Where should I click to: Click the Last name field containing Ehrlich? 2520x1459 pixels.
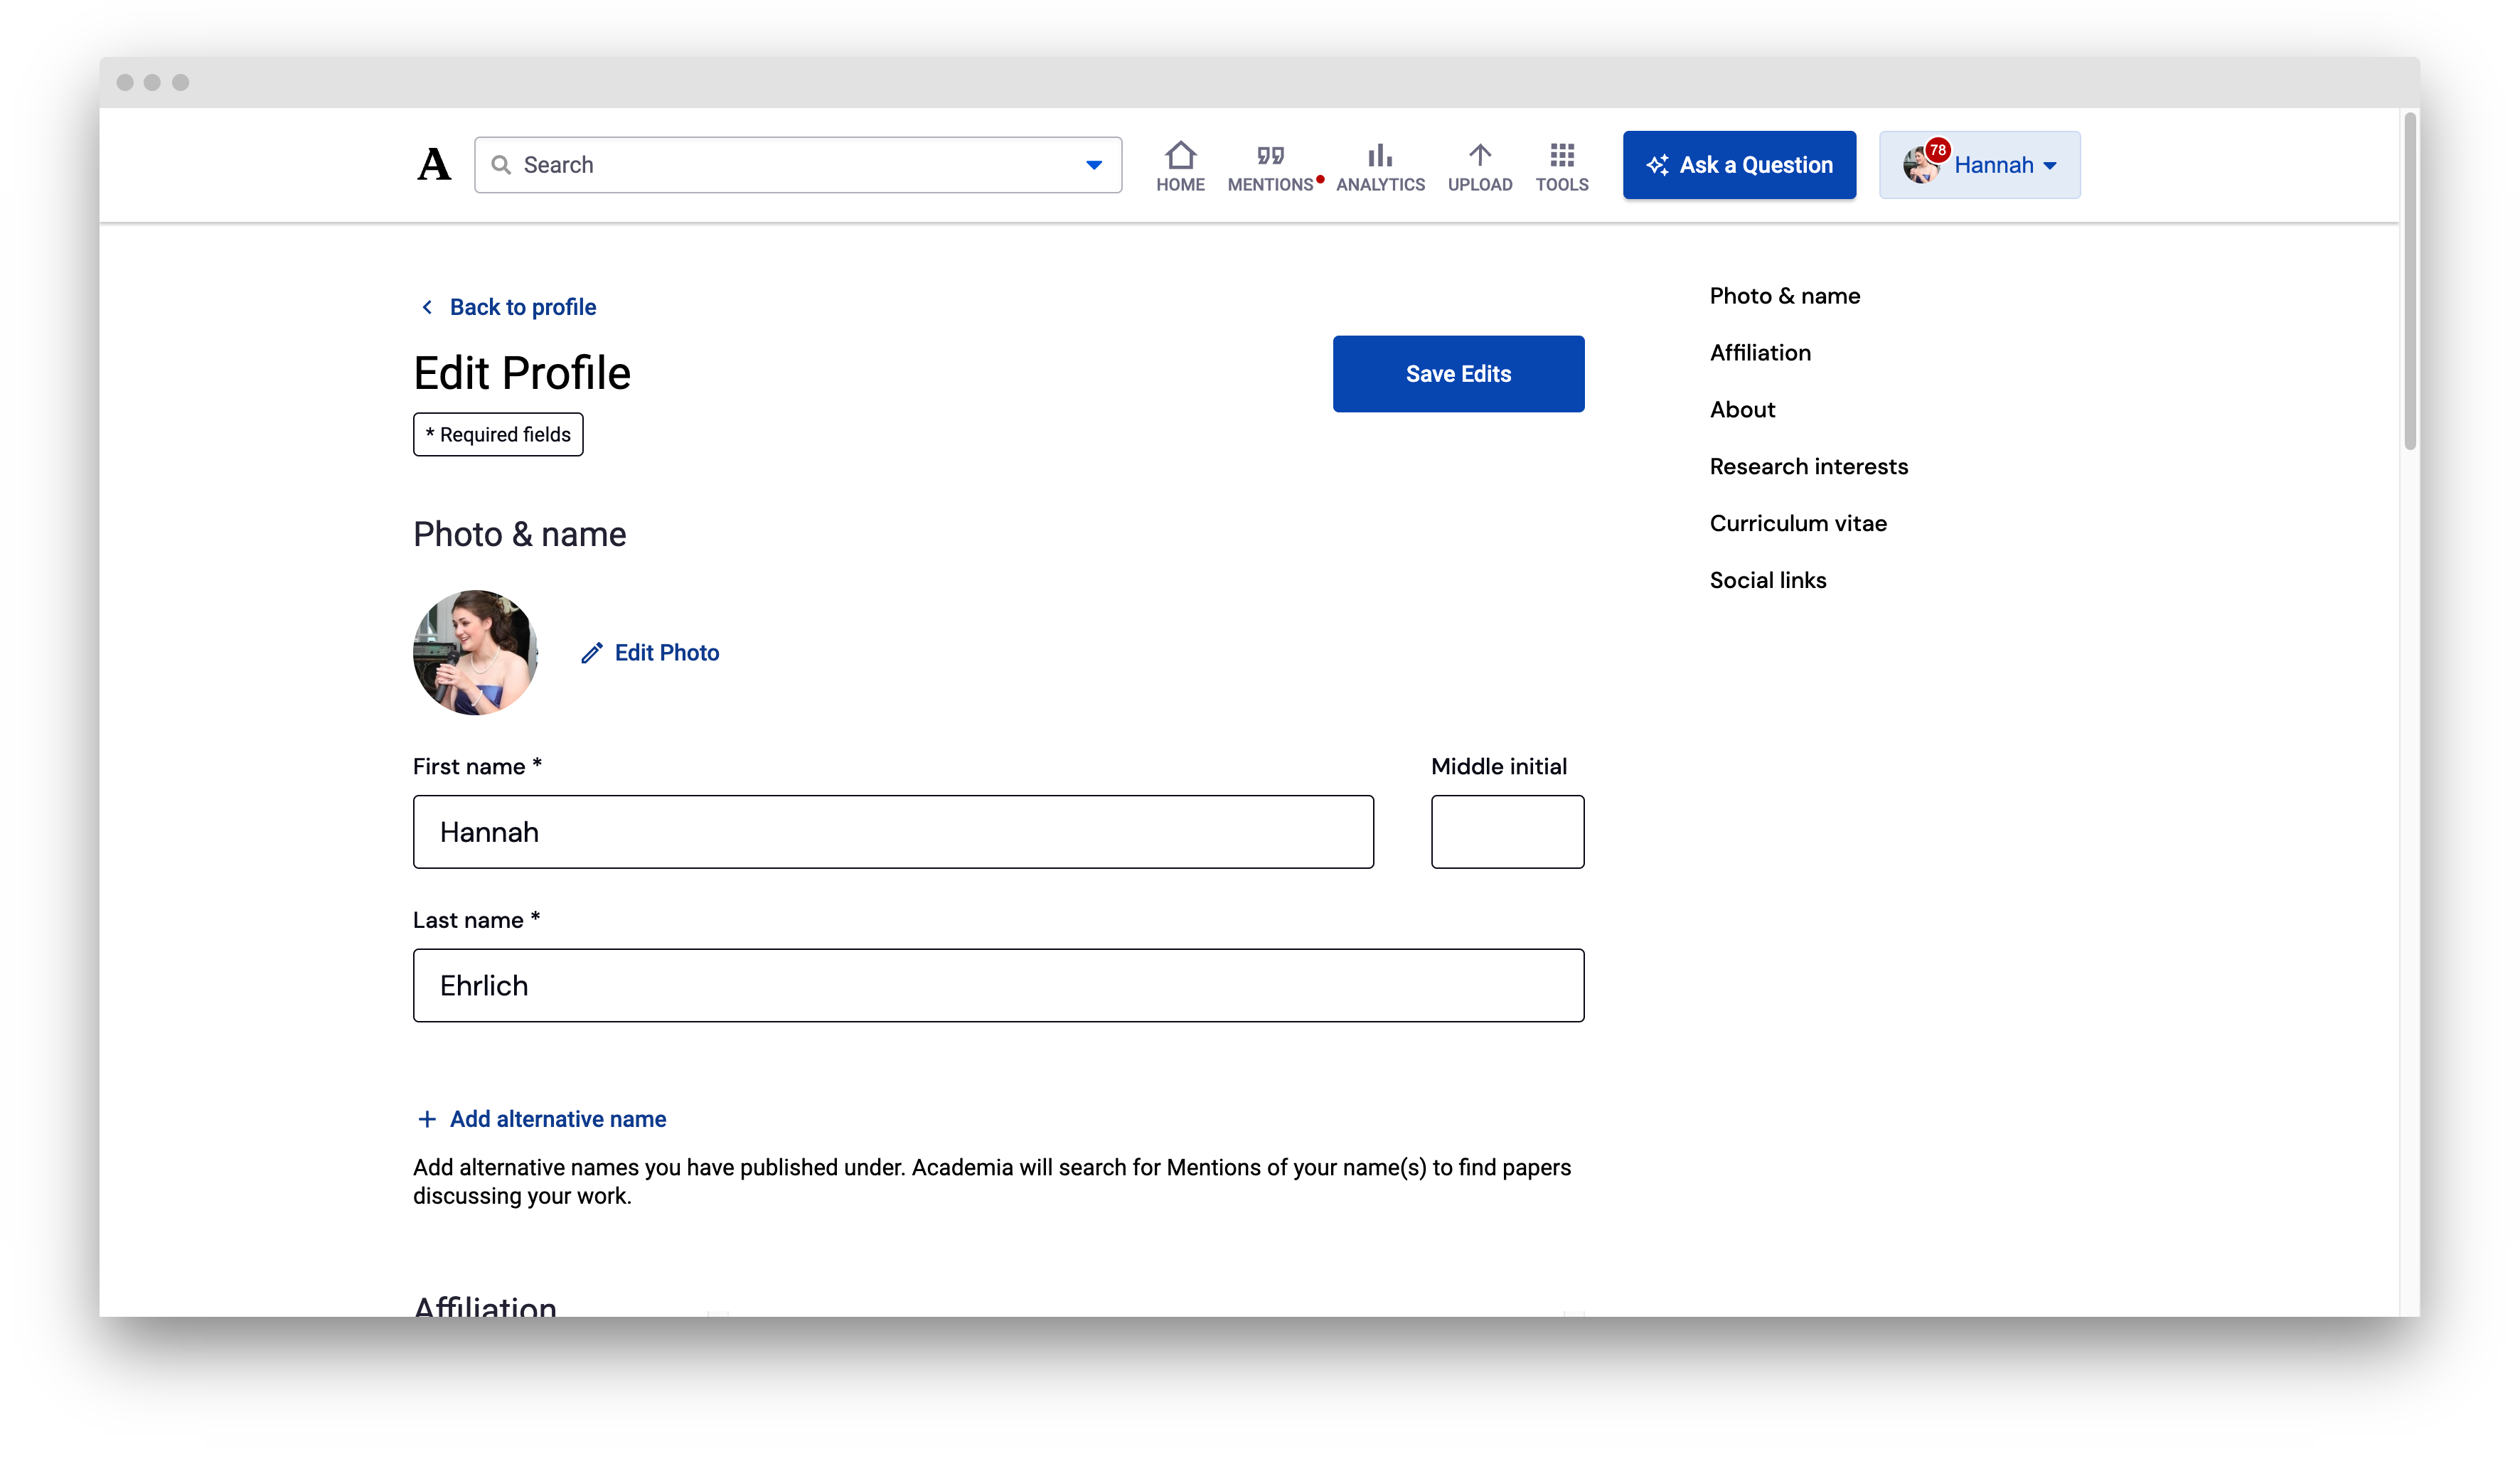click(x=998, y=985)
